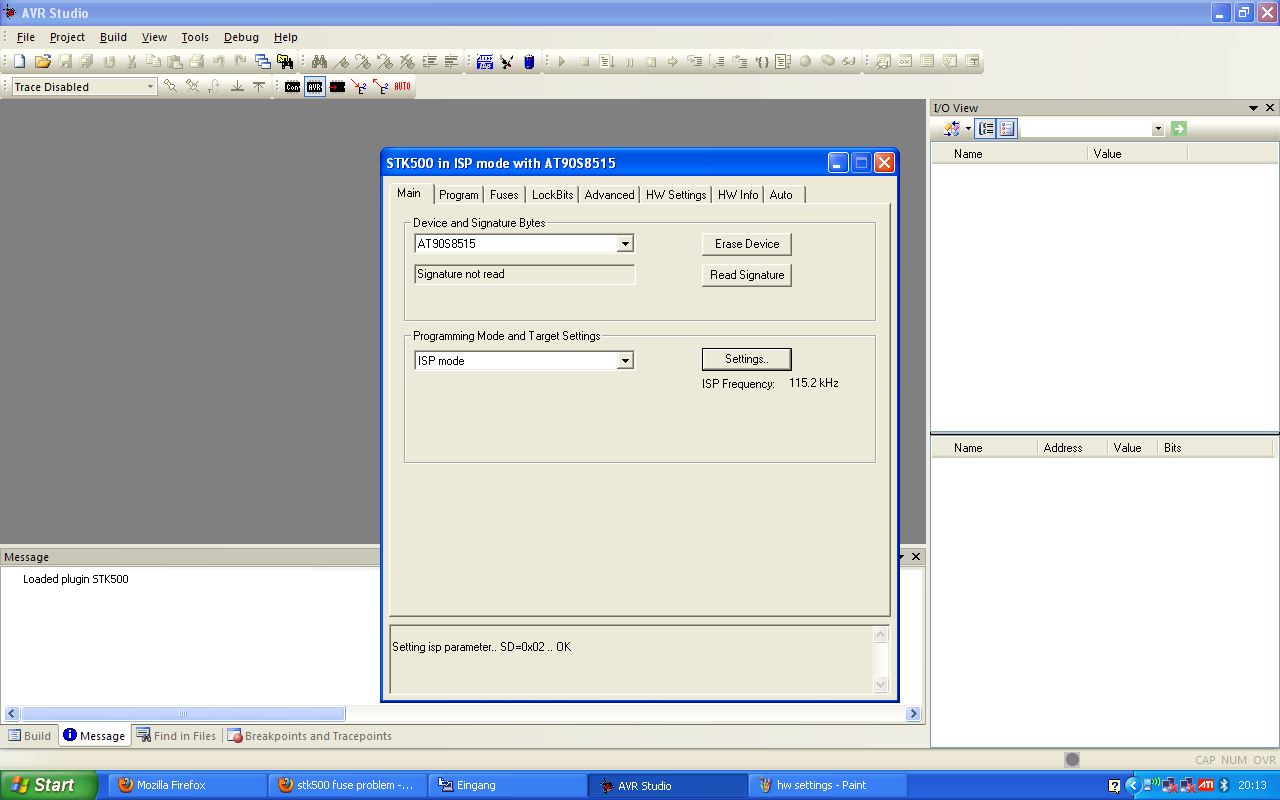Click the Read Signature button
Screen dimensions: 1280x800
point(747,275)
